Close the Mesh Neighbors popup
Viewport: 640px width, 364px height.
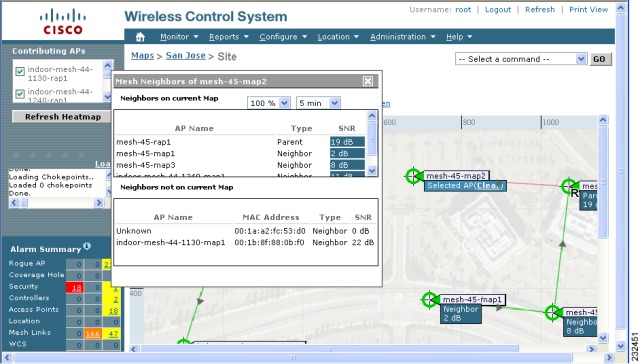(x=367, y=81)
